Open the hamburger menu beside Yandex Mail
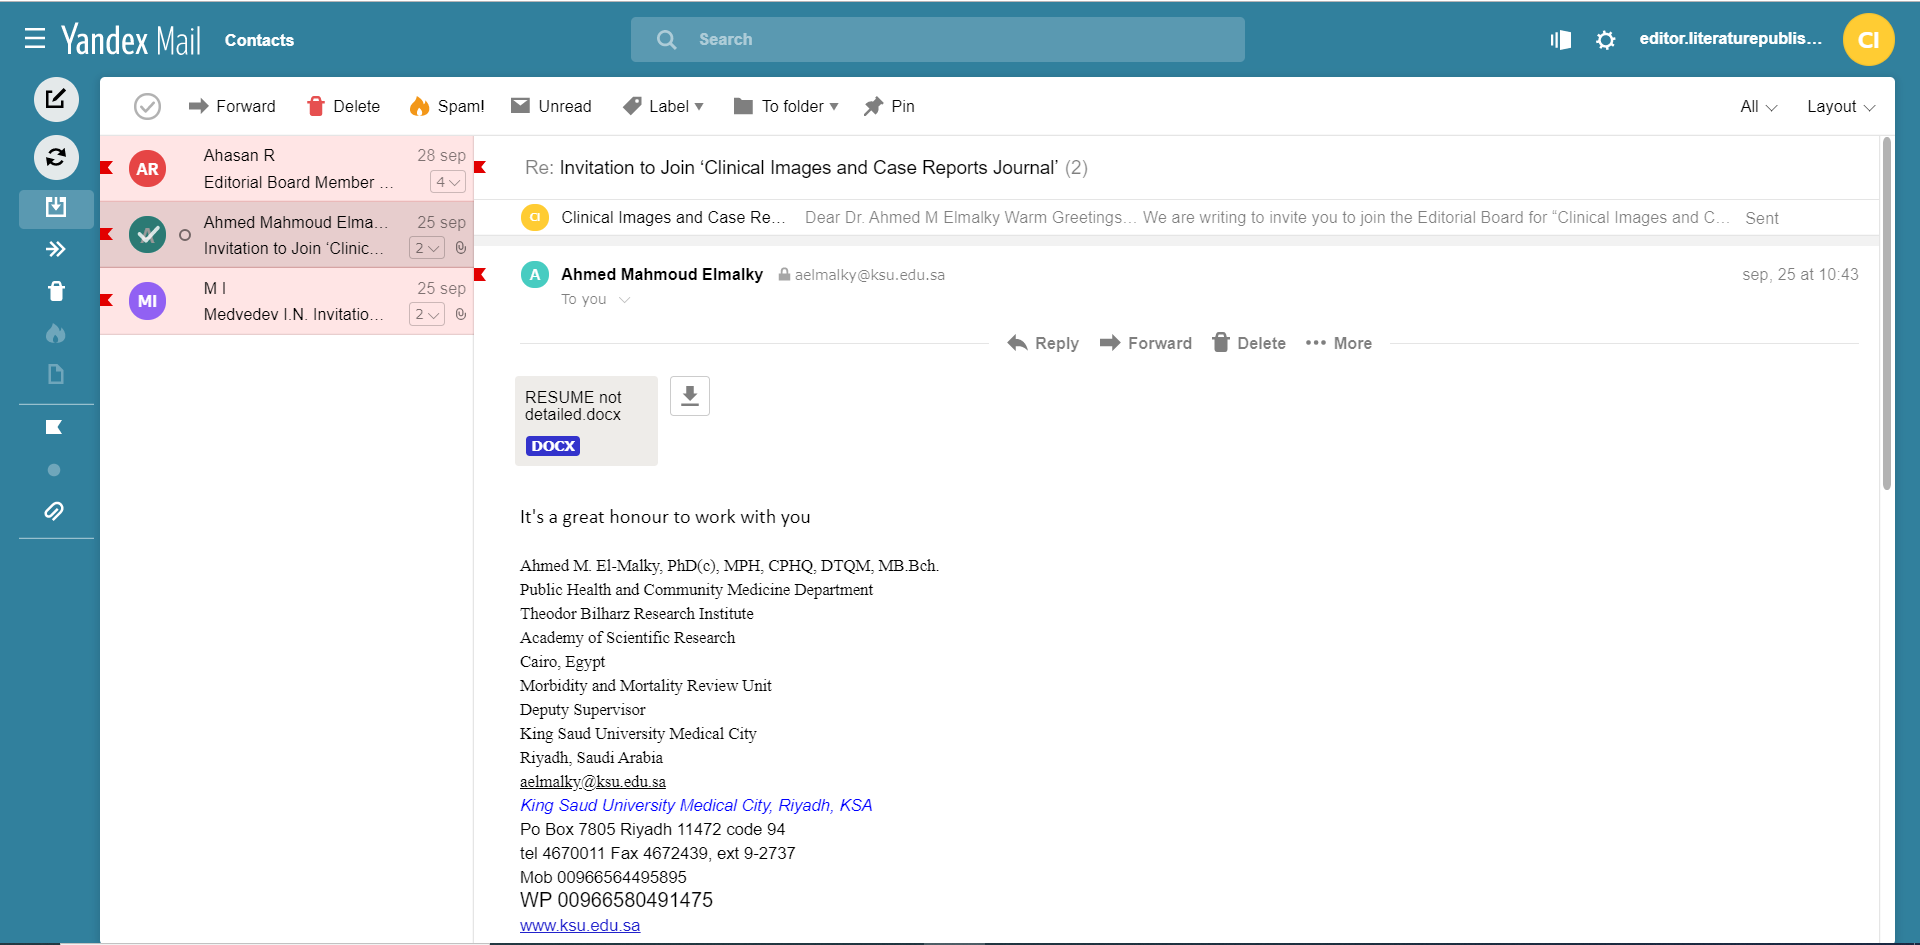Image resolution: width=1920 pixels, height=945 pixels. pyautogui.click(x=35, y=39)
